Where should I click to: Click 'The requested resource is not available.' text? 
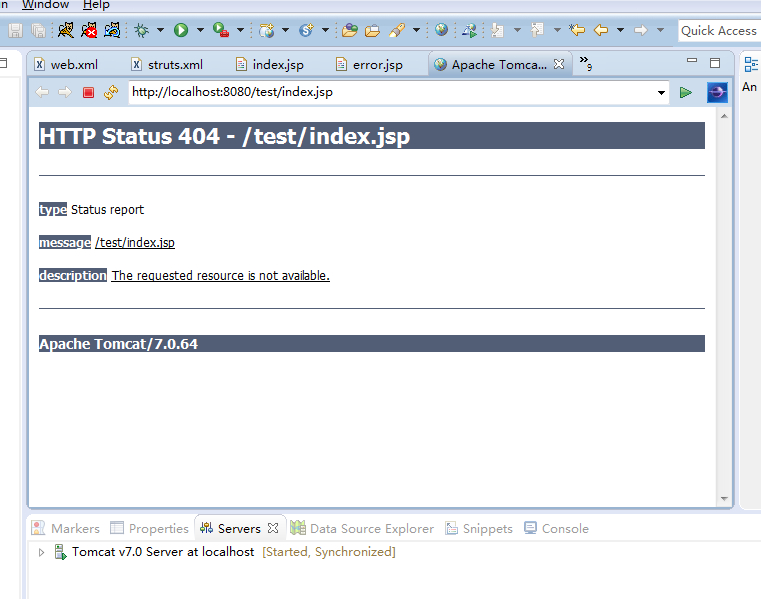[x=220, y=275]
